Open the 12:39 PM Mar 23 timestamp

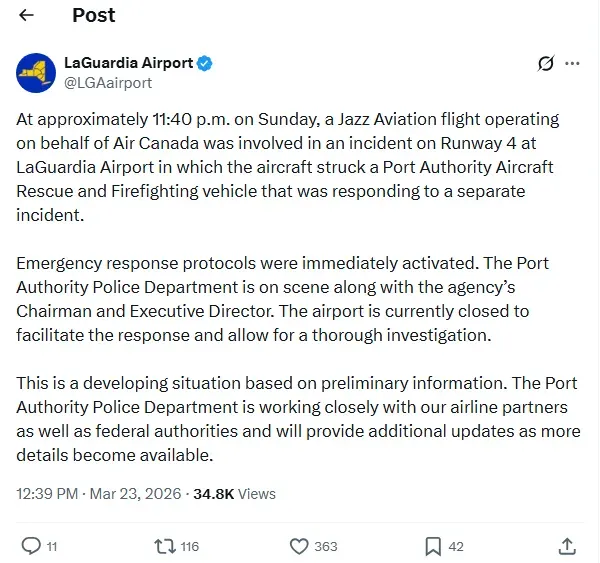(99, 494)
